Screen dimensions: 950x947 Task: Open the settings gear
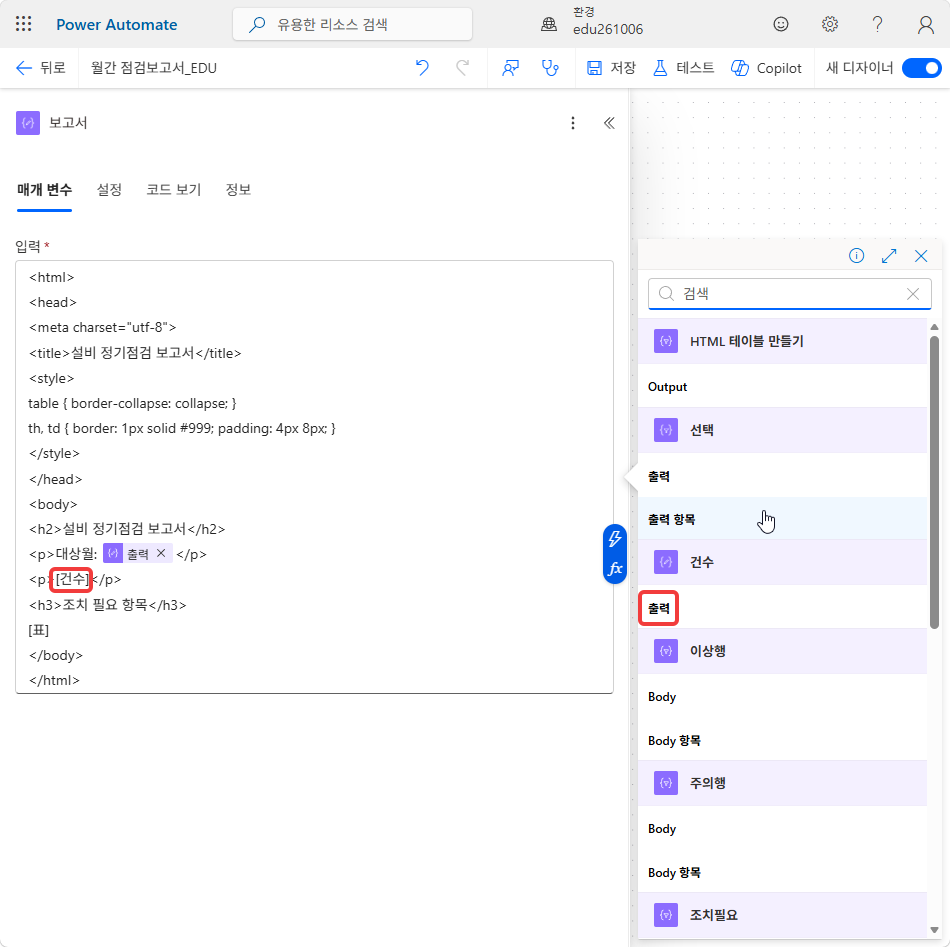(829, 24)
